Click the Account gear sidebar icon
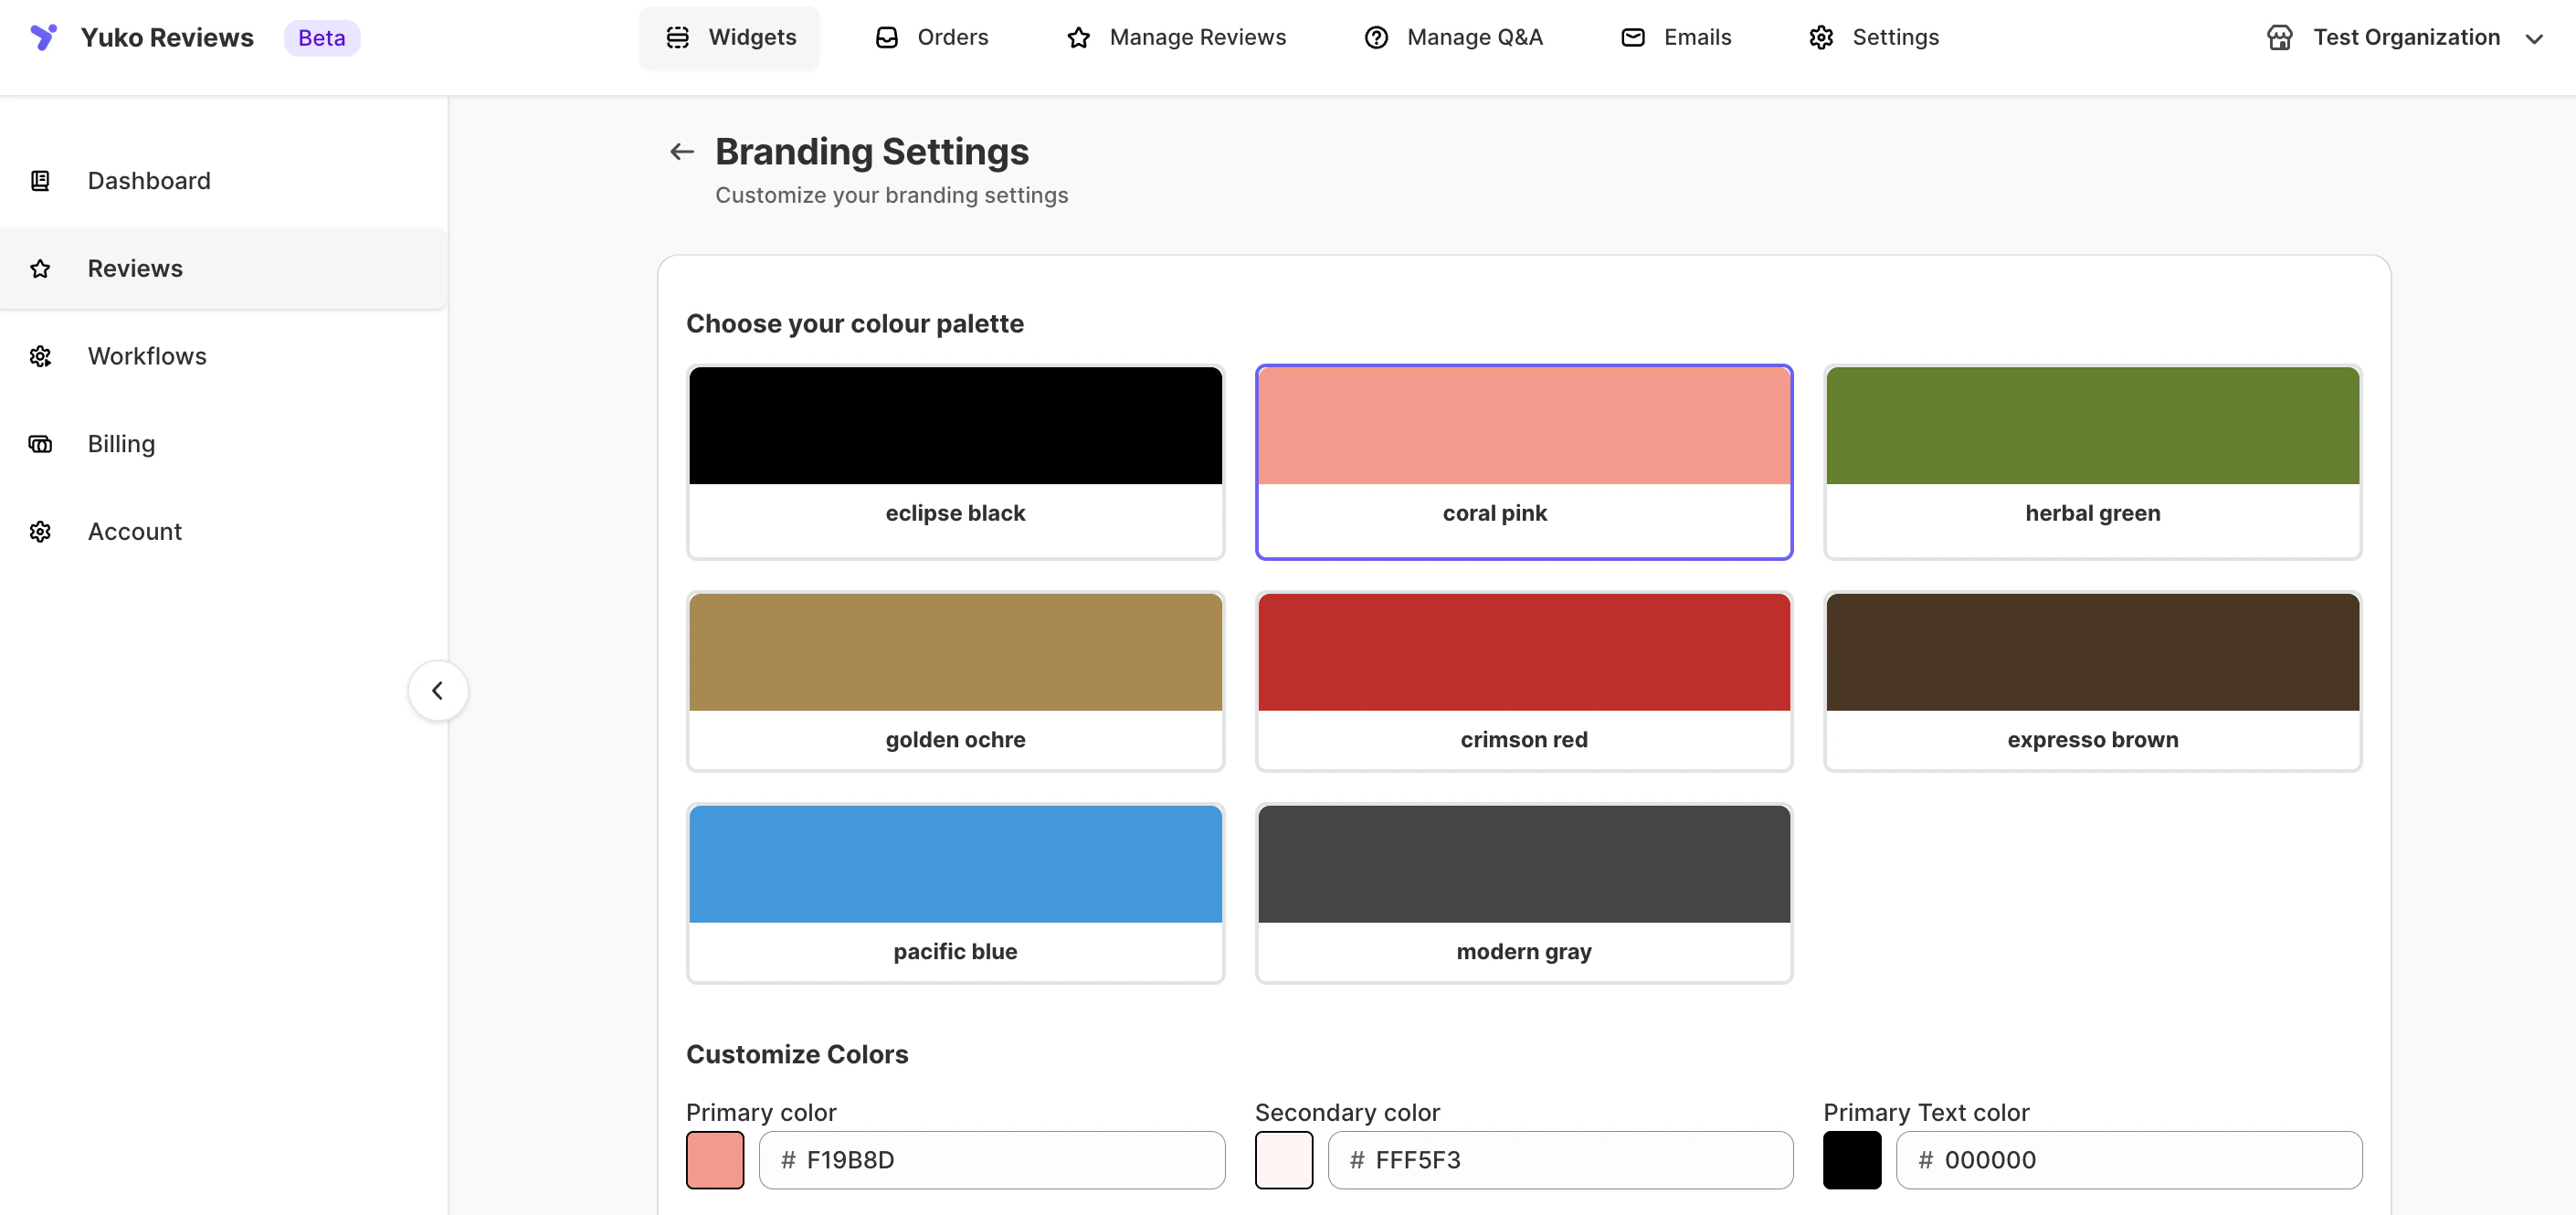The height and width of the screenshot is (1215, 2576). click(40, 532)
